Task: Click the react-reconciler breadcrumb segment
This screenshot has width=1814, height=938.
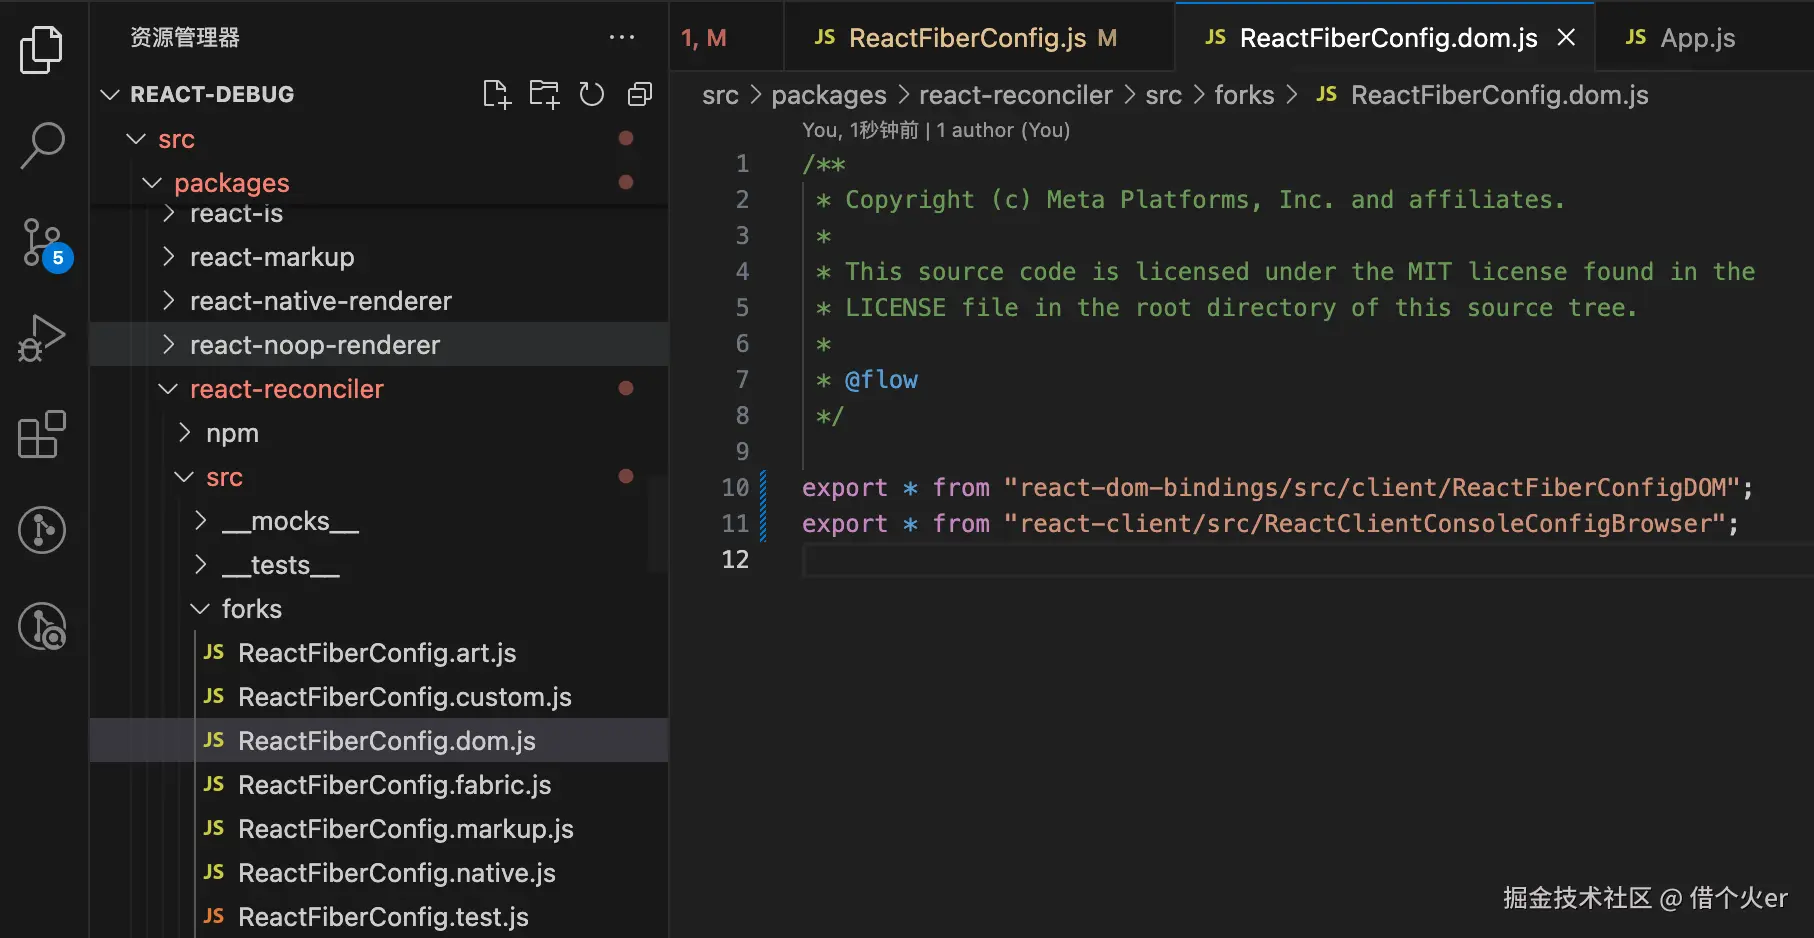Action: point(1015,95)
